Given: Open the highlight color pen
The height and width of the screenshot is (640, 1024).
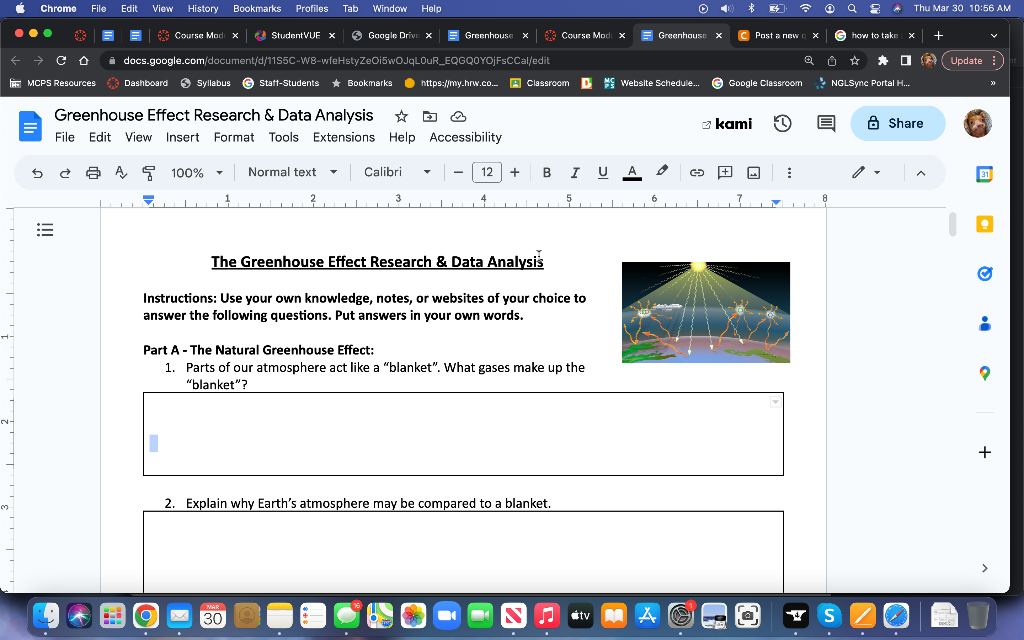Looking at the screenshot, I should tap(662, 171).
